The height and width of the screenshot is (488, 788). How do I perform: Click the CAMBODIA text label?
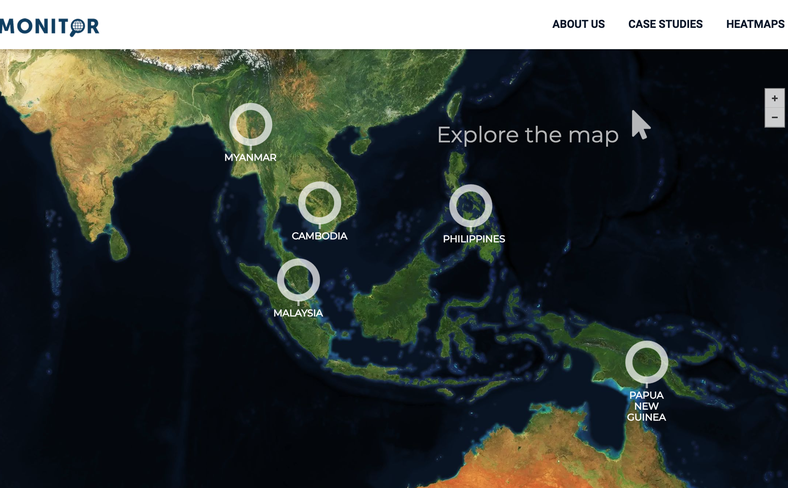319,237
